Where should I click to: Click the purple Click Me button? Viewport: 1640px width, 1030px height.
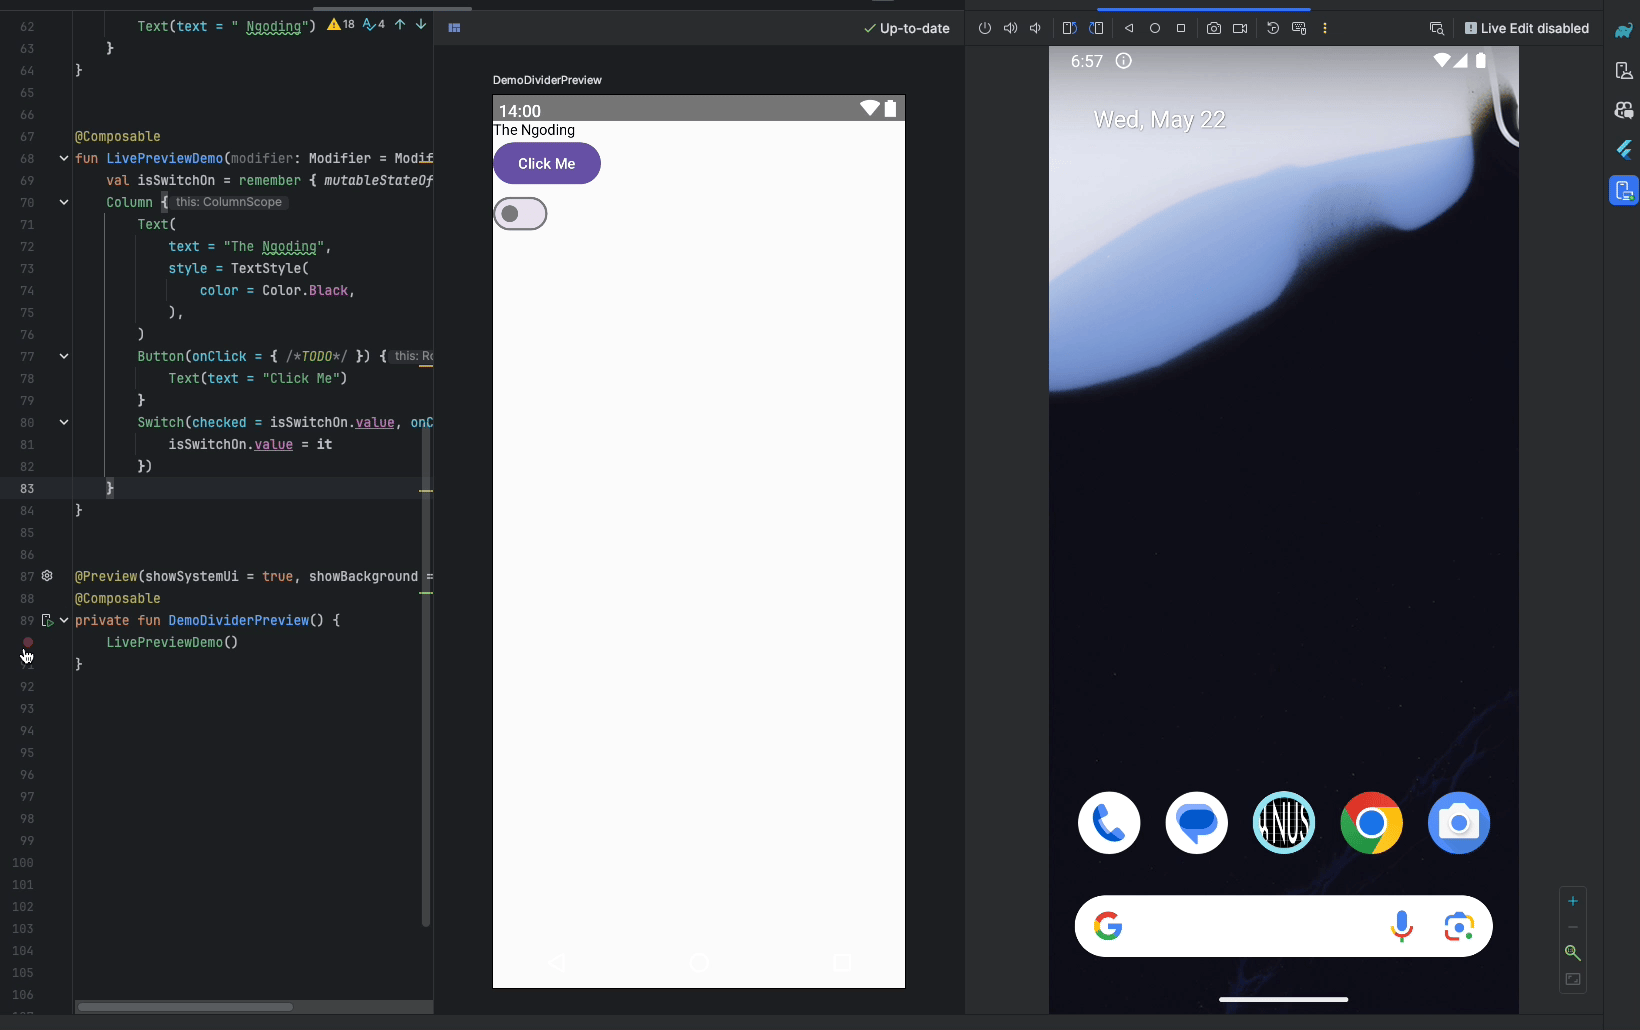[x=547, y=164]
